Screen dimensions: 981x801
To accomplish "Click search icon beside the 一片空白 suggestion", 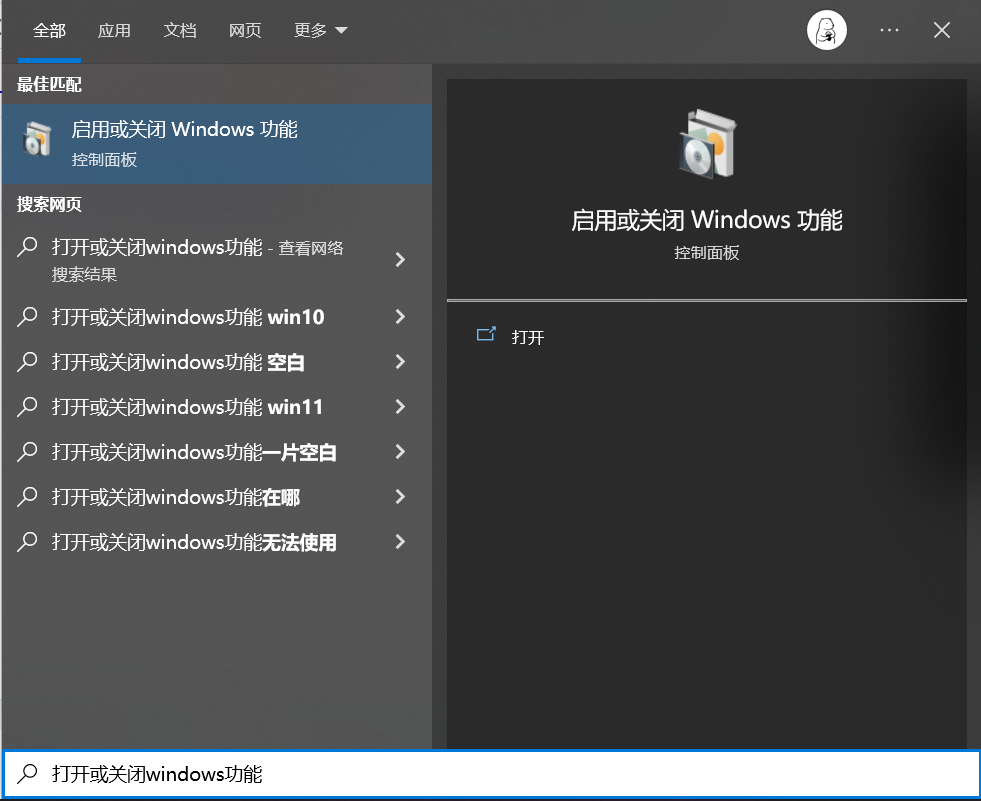I will click(27, 452).
